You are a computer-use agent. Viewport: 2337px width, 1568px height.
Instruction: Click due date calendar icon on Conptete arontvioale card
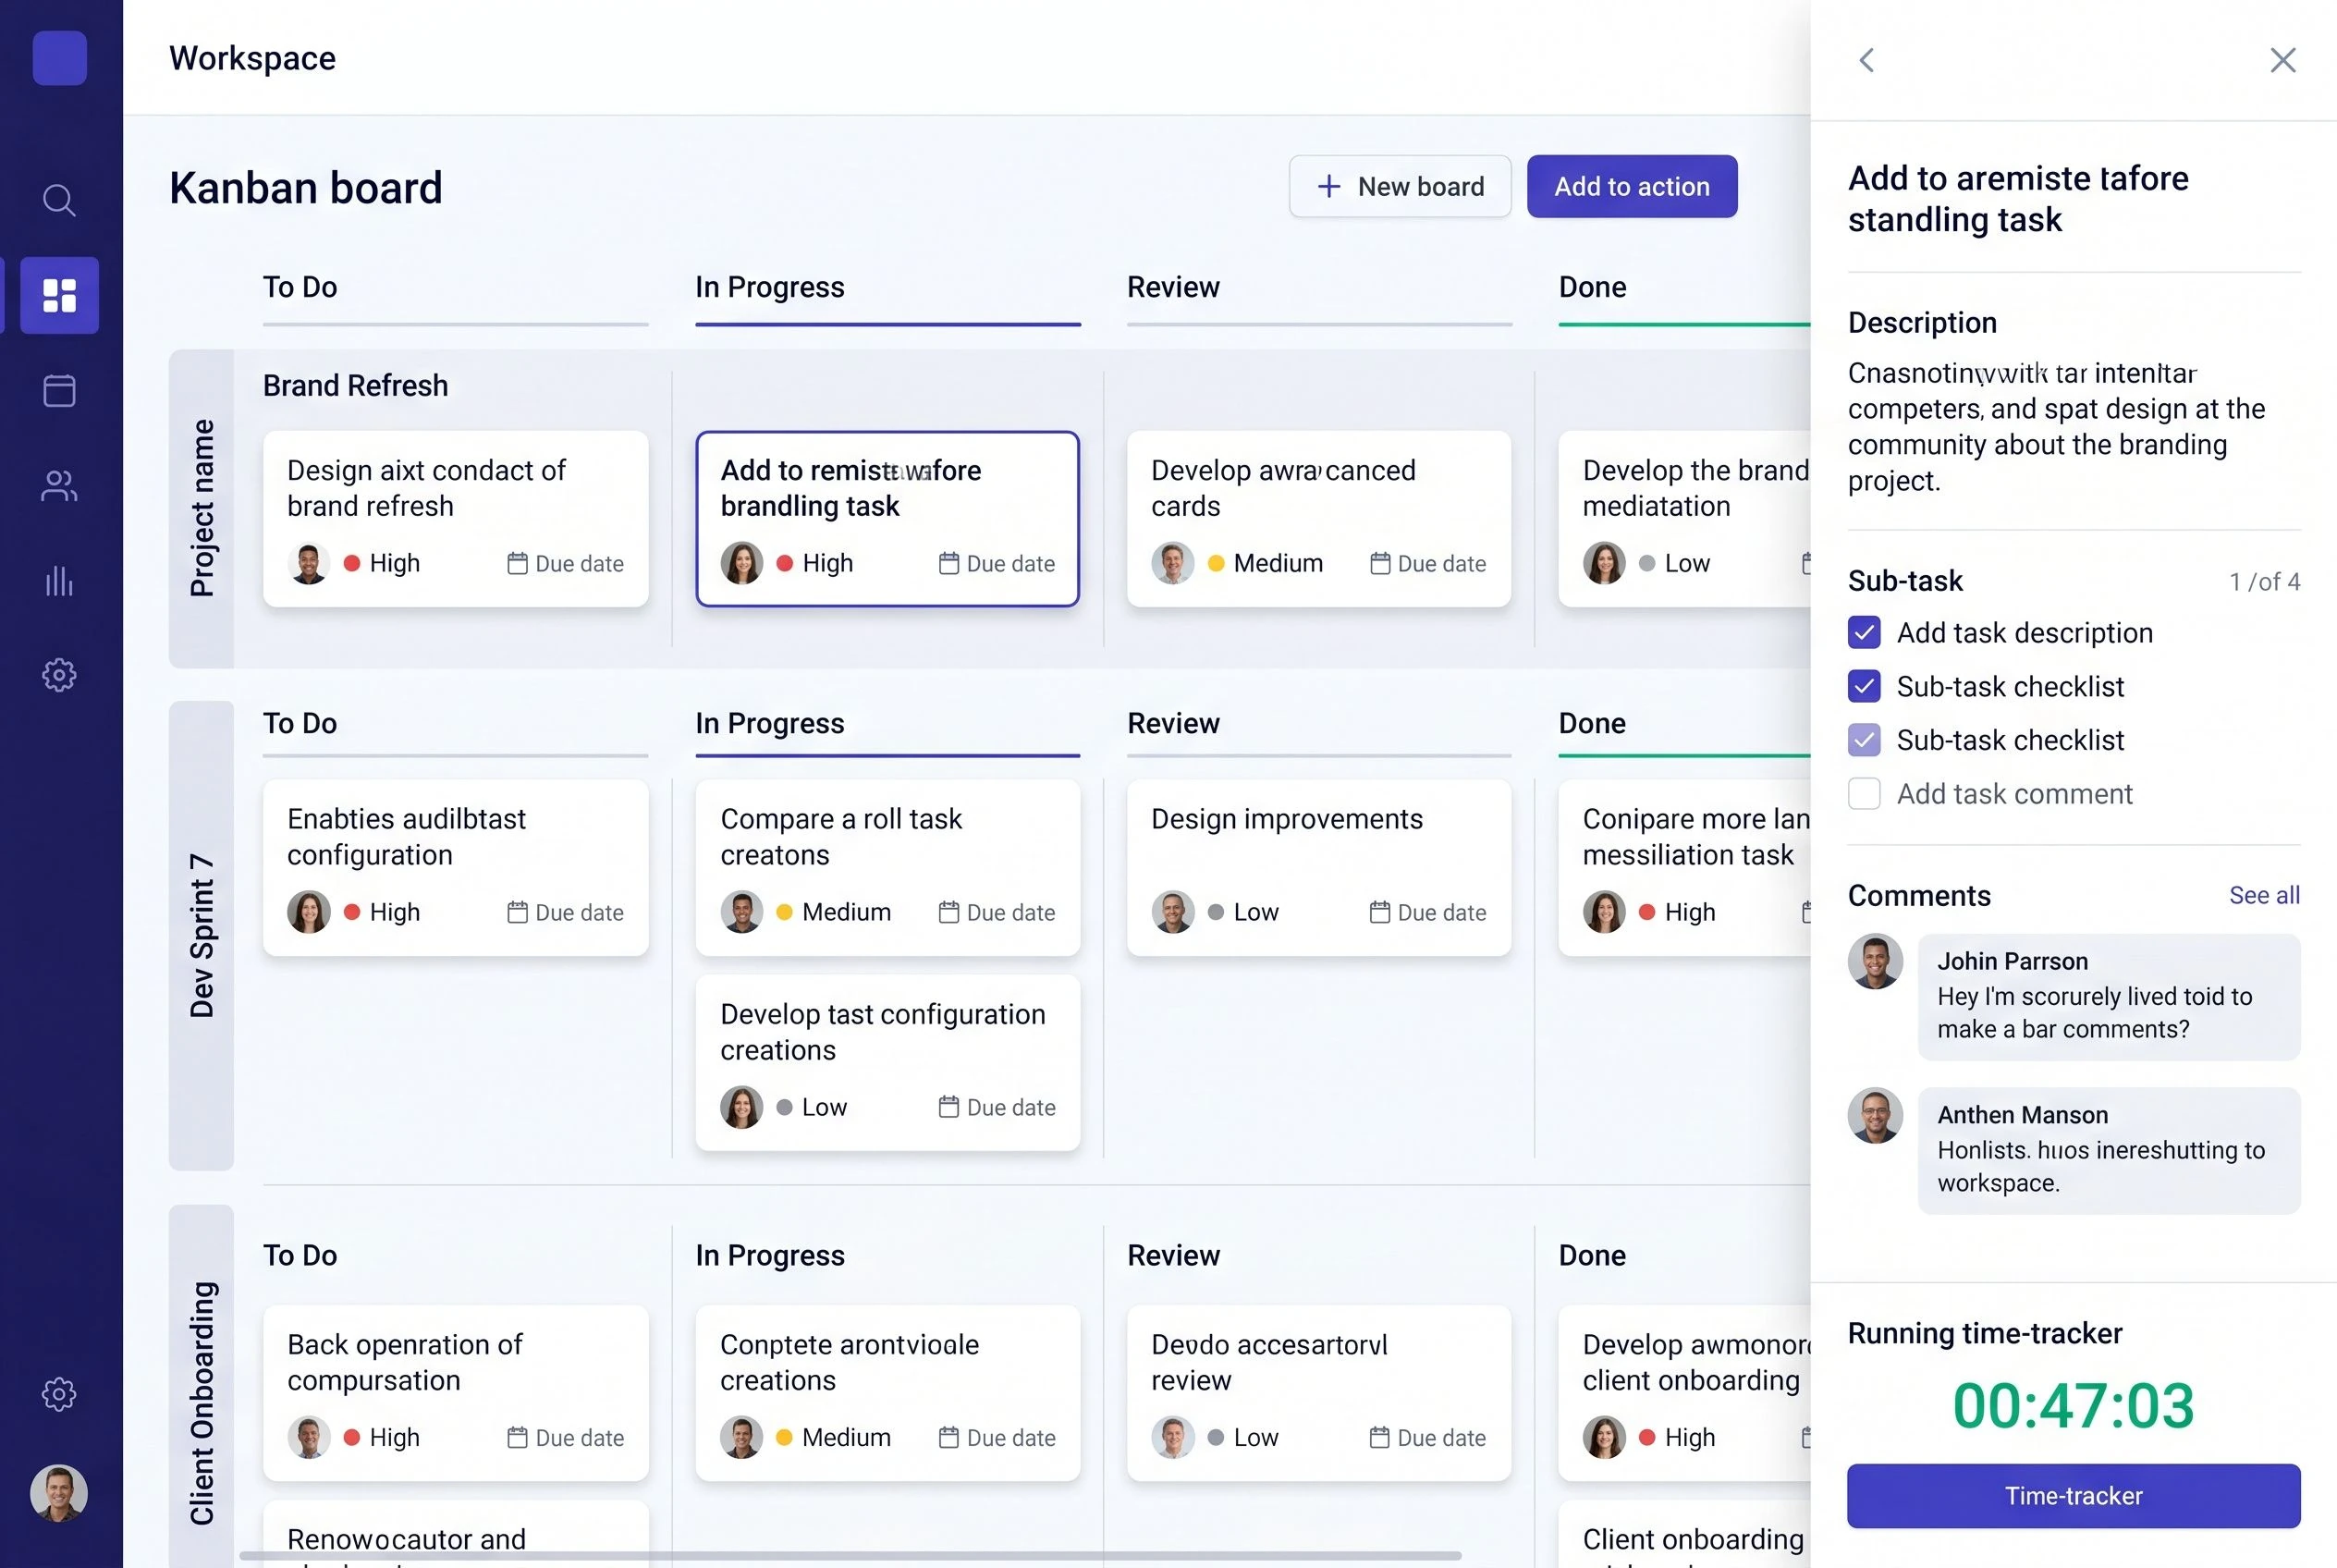[948, 1437]
